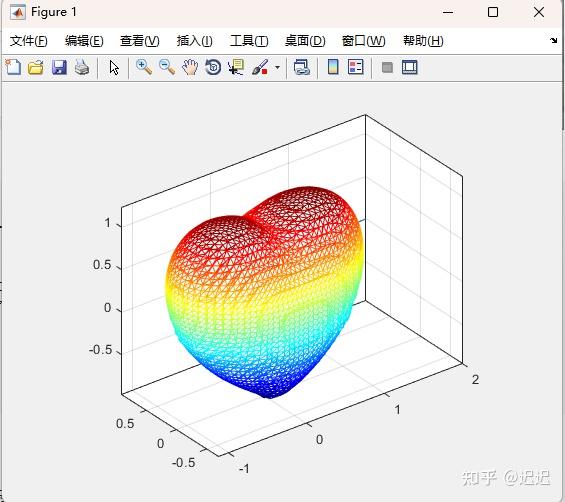Open the 帮助(H) menu
The height and width of the screenshot is (502, 565).
coord(423,41)
